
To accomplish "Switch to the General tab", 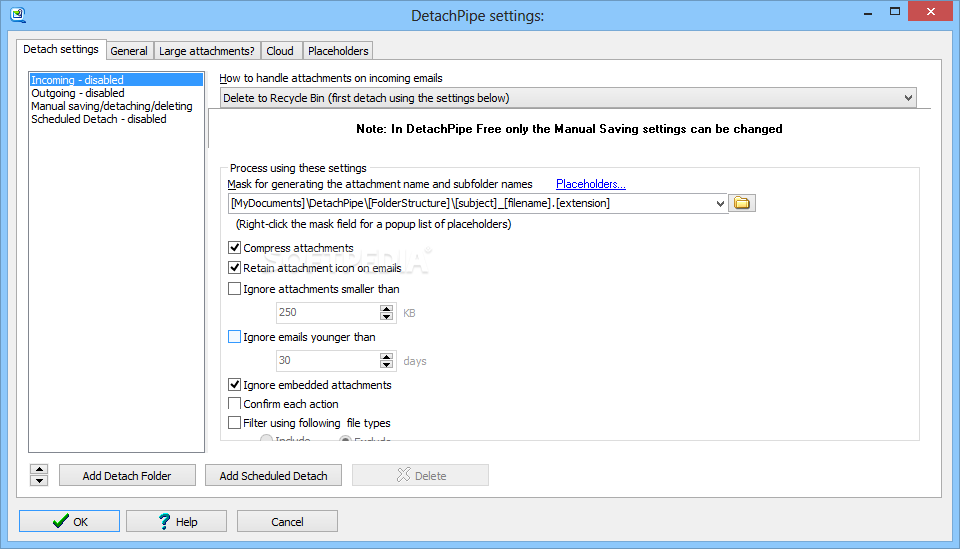I will [129, 51].
